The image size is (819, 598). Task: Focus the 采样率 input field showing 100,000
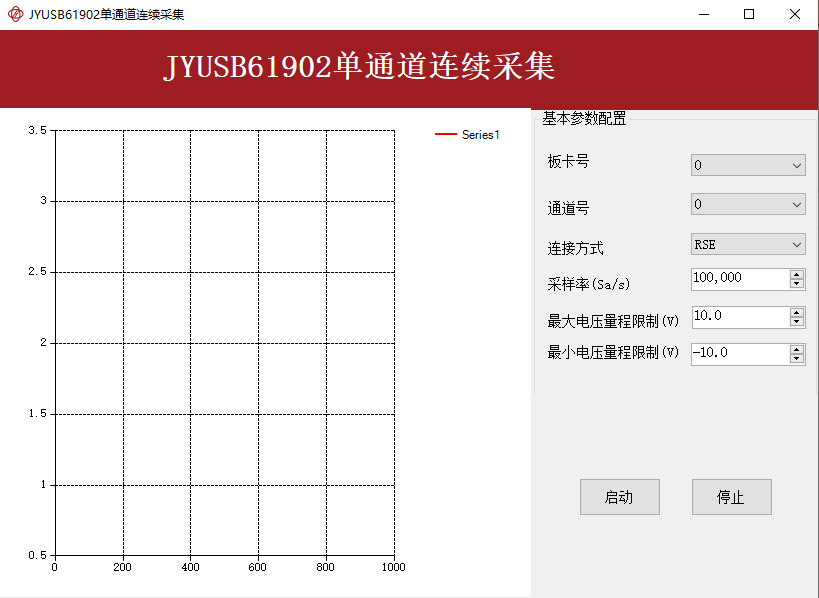[x=738, y=278]
